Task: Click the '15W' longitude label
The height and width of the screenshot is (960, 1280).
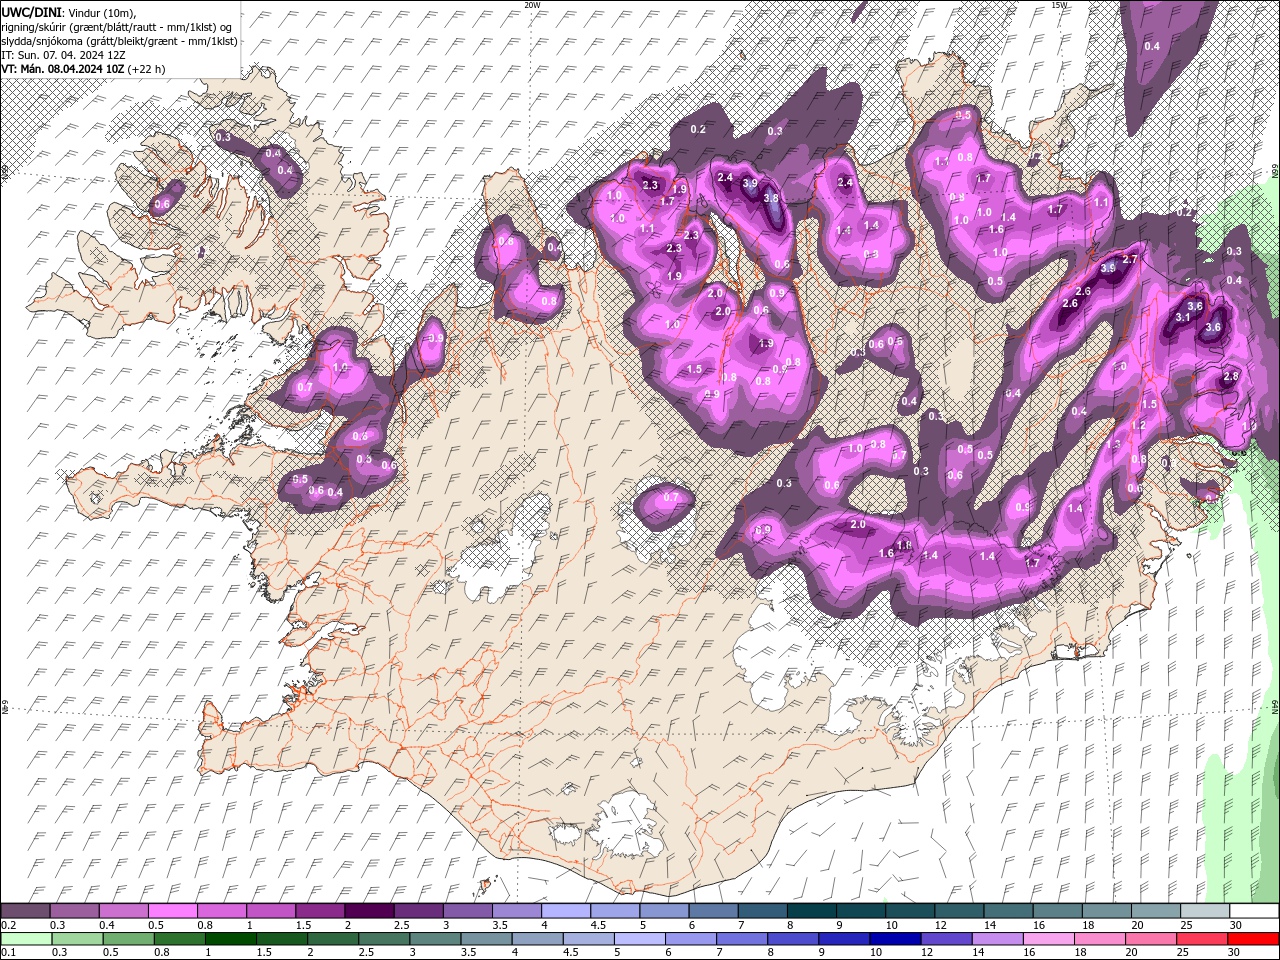Action: coord(1060,5)
